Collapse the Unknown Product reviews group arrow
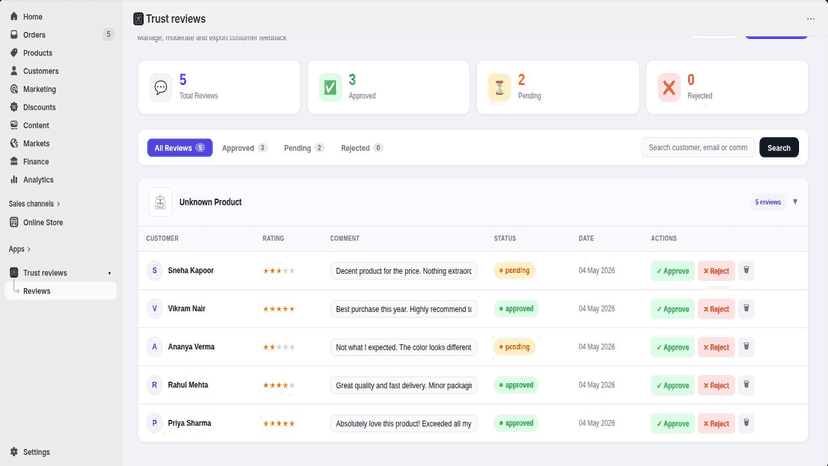This screenshot has width=828, height=466. pyautogui.click(x=795, y=202)
